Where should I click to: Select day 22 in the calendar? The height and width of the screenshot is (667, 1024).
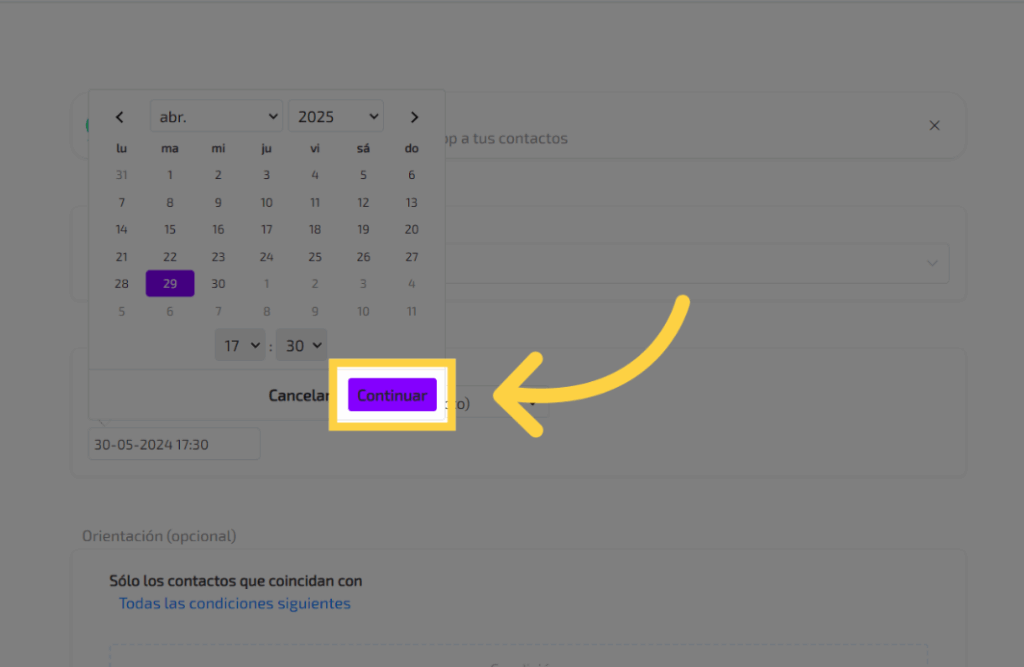(170, 256)
